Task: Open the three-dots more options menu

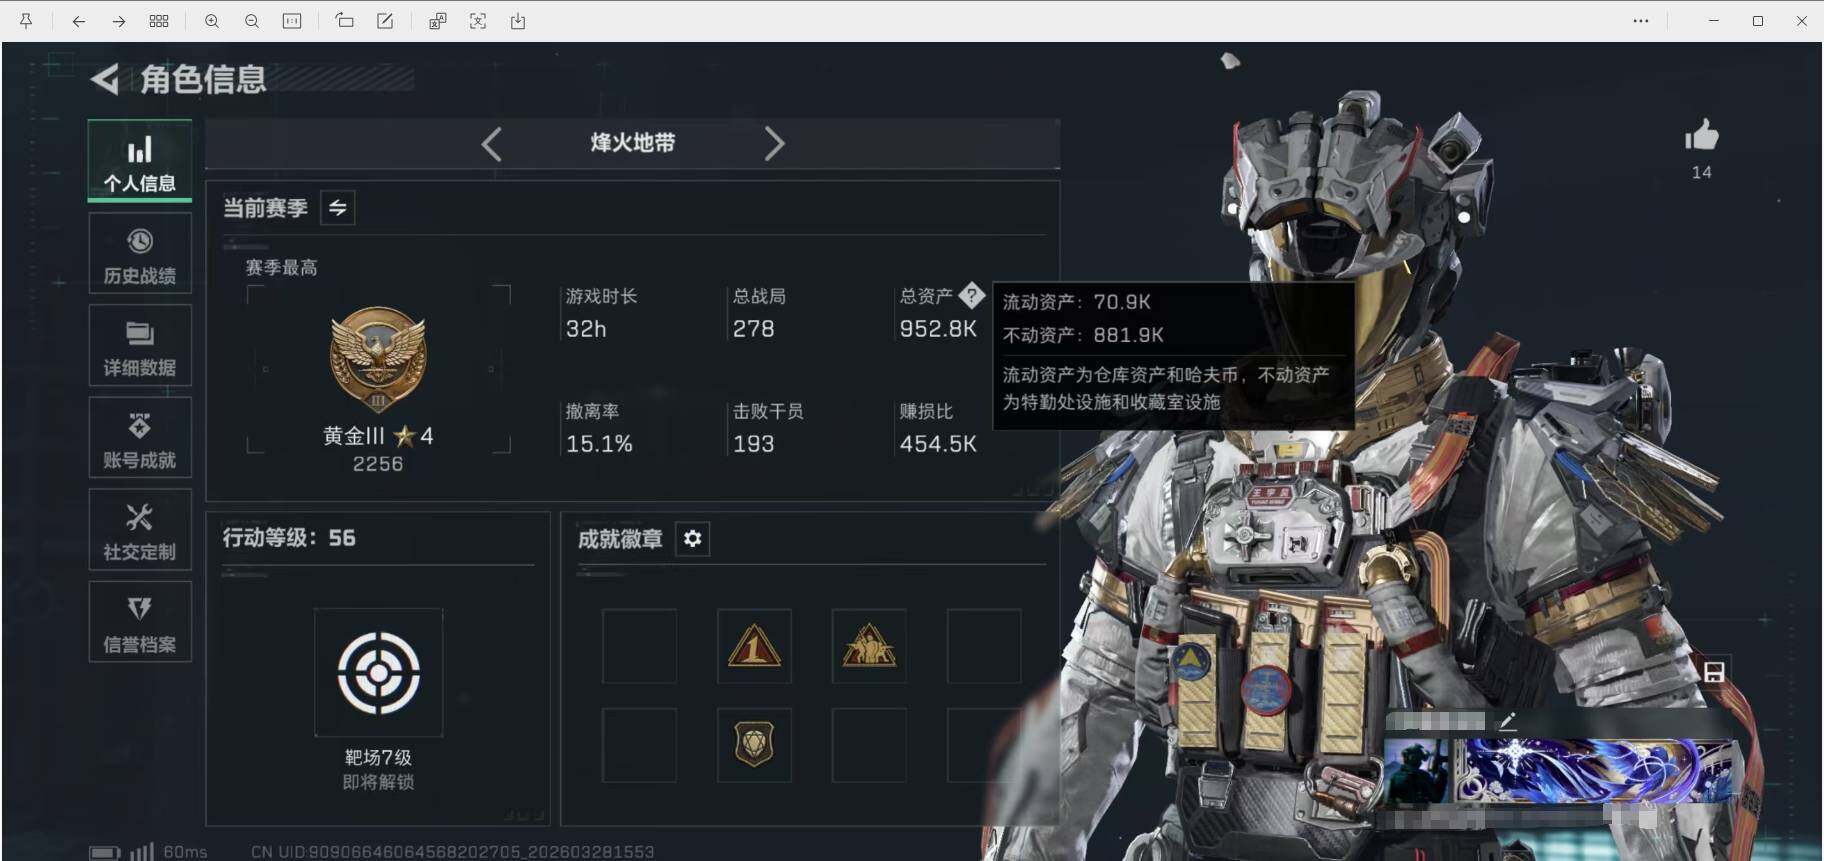Action: coord(1641,21)
